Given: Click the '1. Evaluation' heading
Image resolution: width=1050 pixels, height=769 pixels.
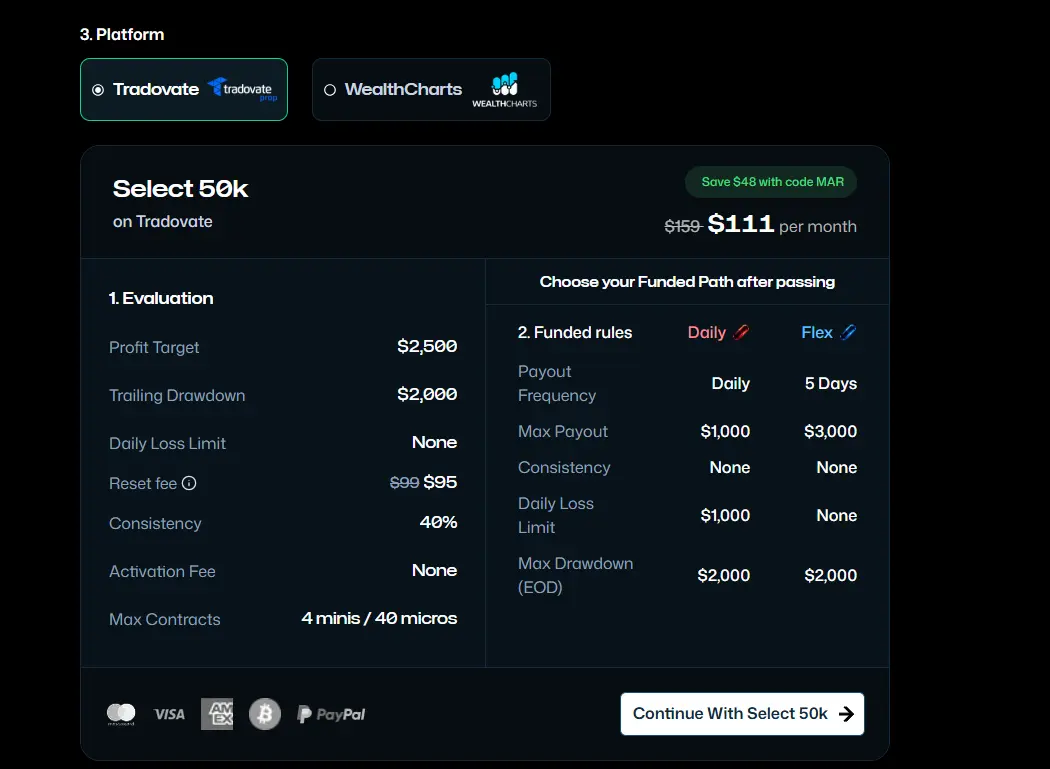Looking at the screenshot, I should pos(161,298).
